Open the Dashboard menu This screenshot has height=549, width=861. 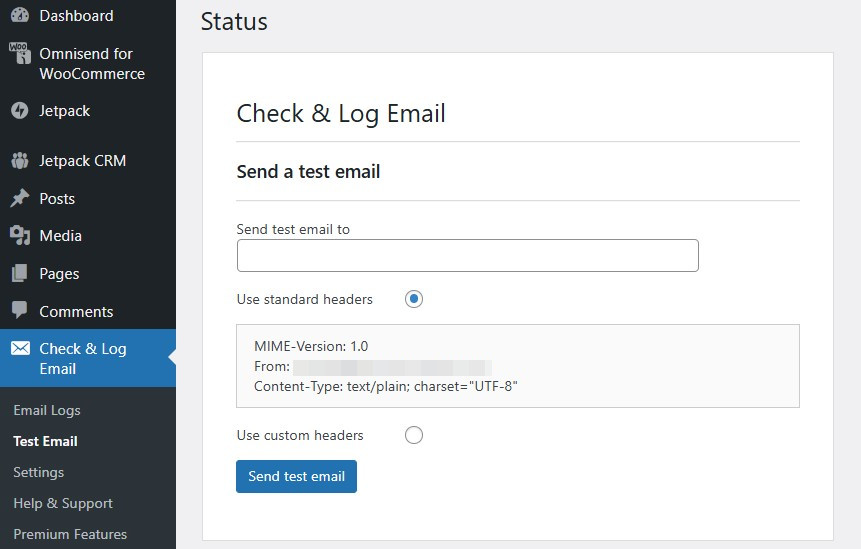coord(76,15)
